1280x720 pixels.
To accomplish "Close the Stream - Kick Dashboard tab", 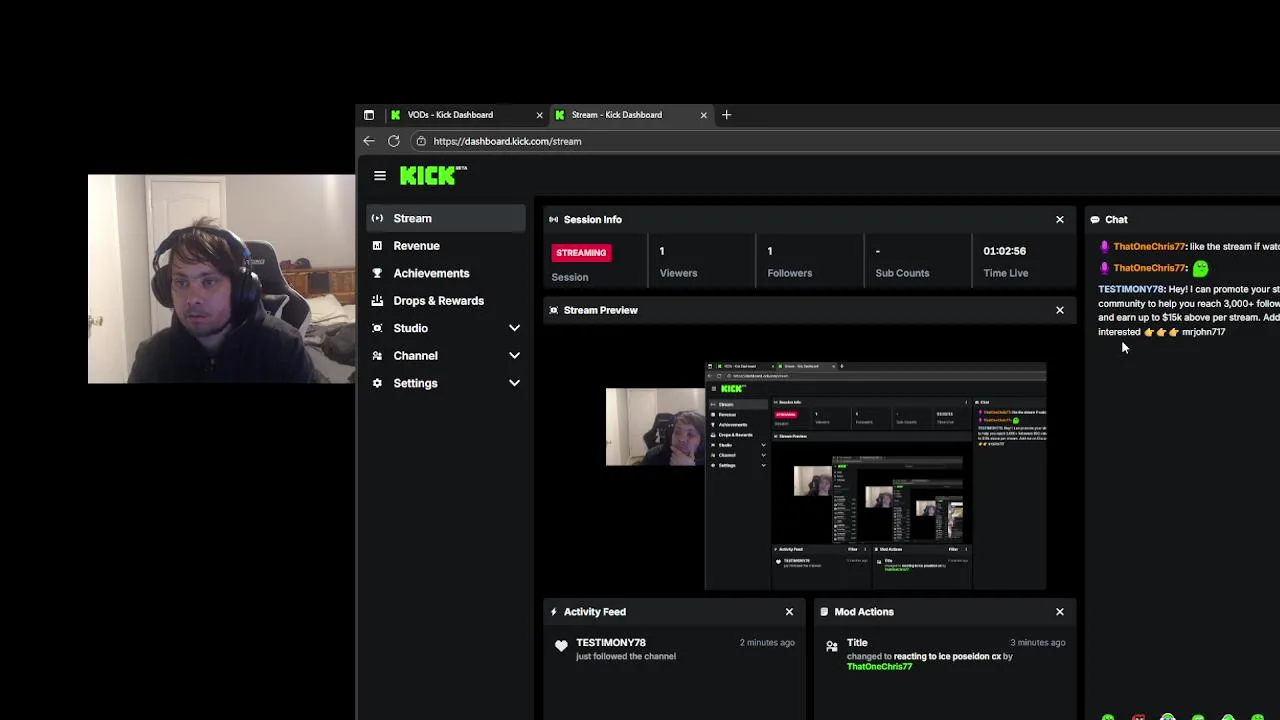I will click(x=704, y=115).
